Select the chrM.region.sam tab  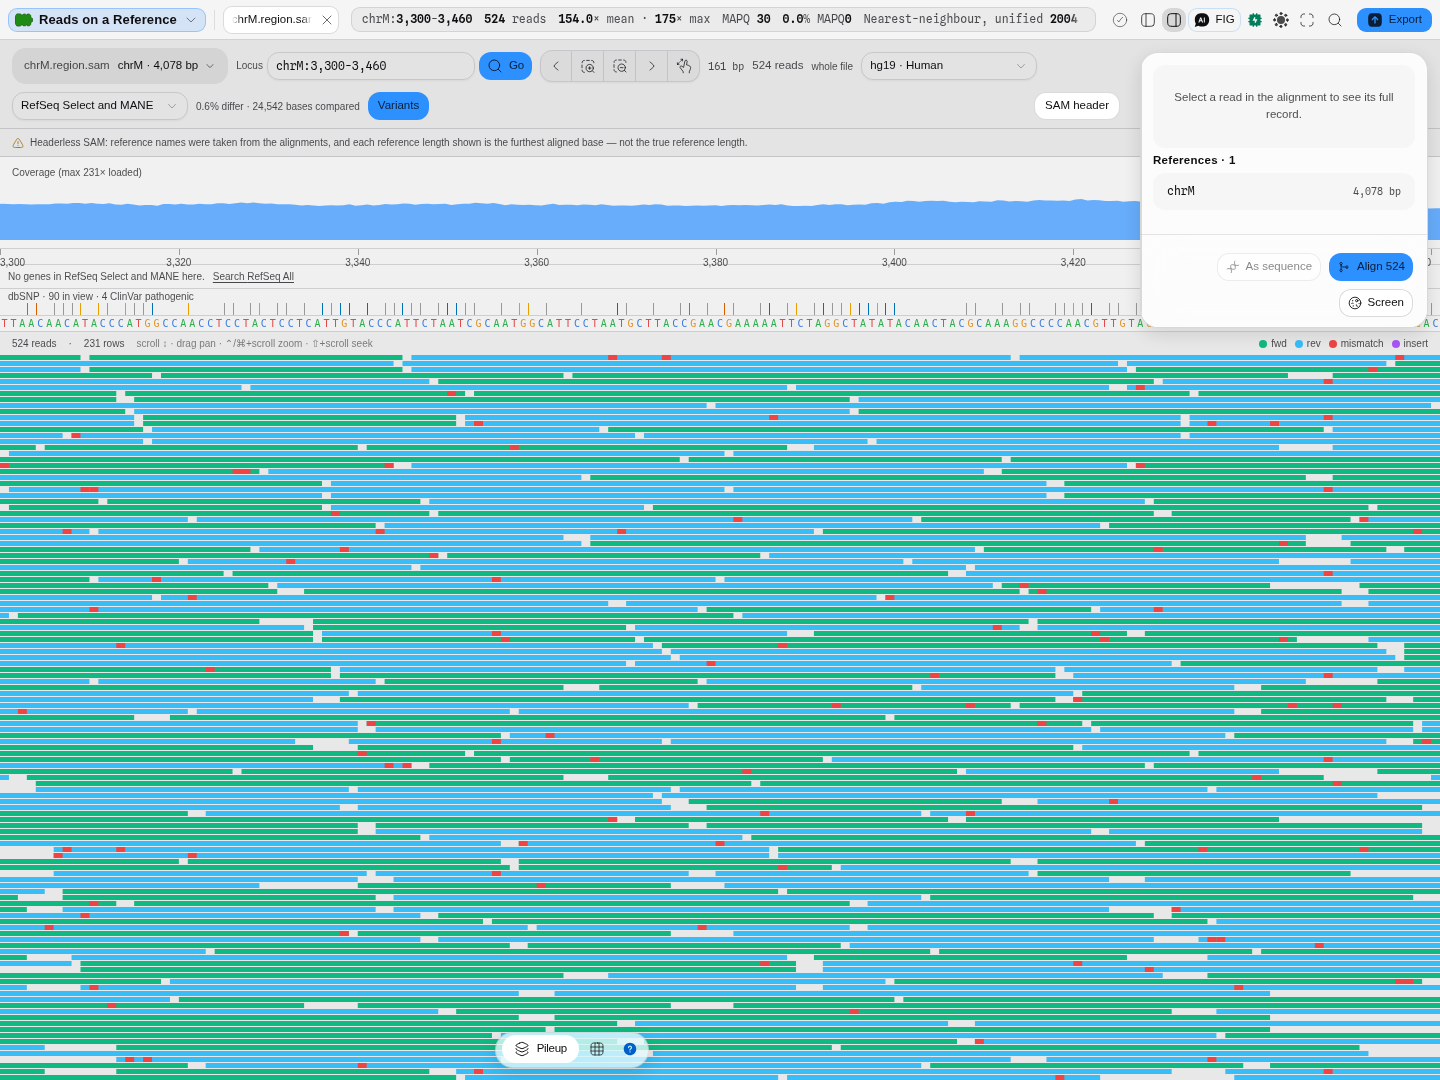point(272,20)
